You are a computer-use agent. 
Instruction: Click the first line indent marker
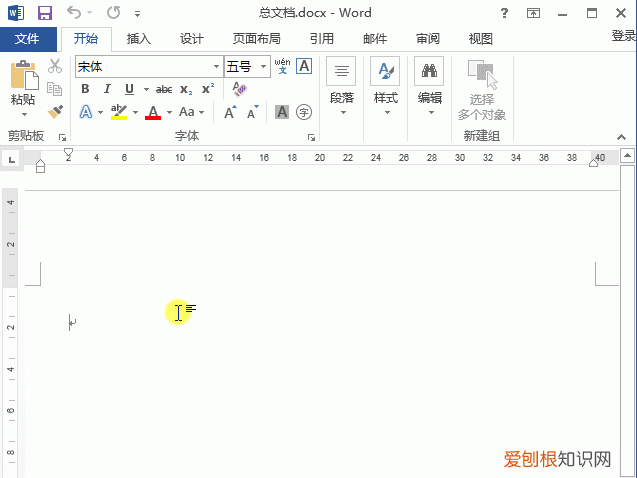click(x=68, y=152)
